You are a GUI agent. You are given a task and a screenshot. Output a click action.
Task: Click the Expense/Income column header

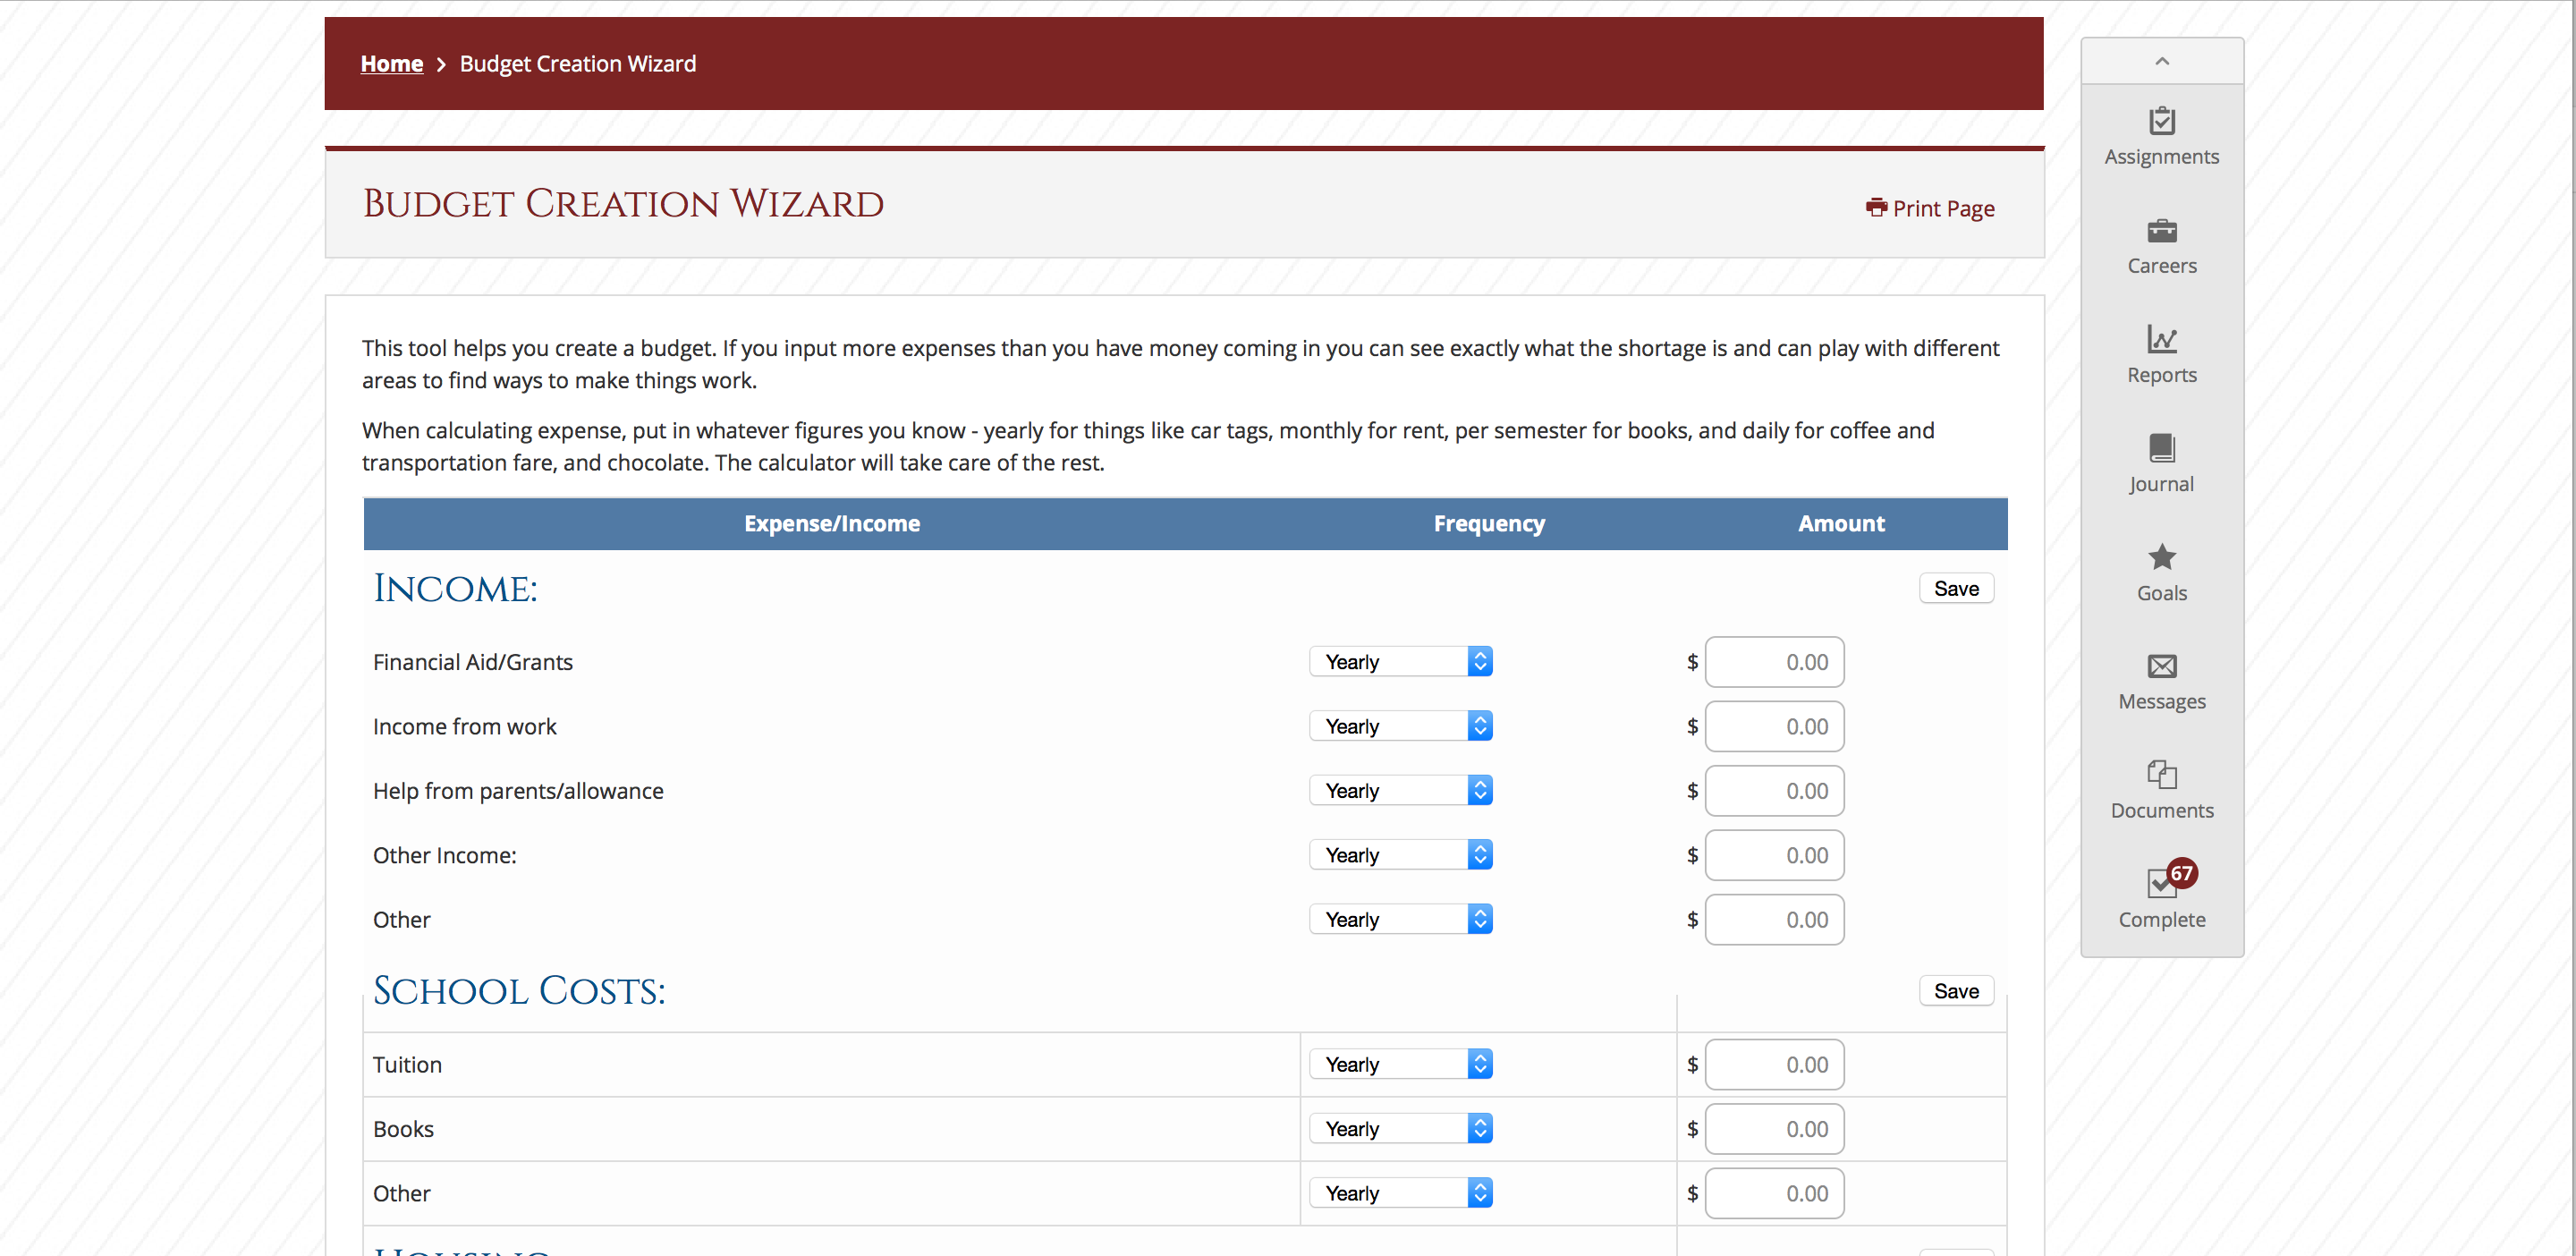pyautogui.click(x=831, y=523)
